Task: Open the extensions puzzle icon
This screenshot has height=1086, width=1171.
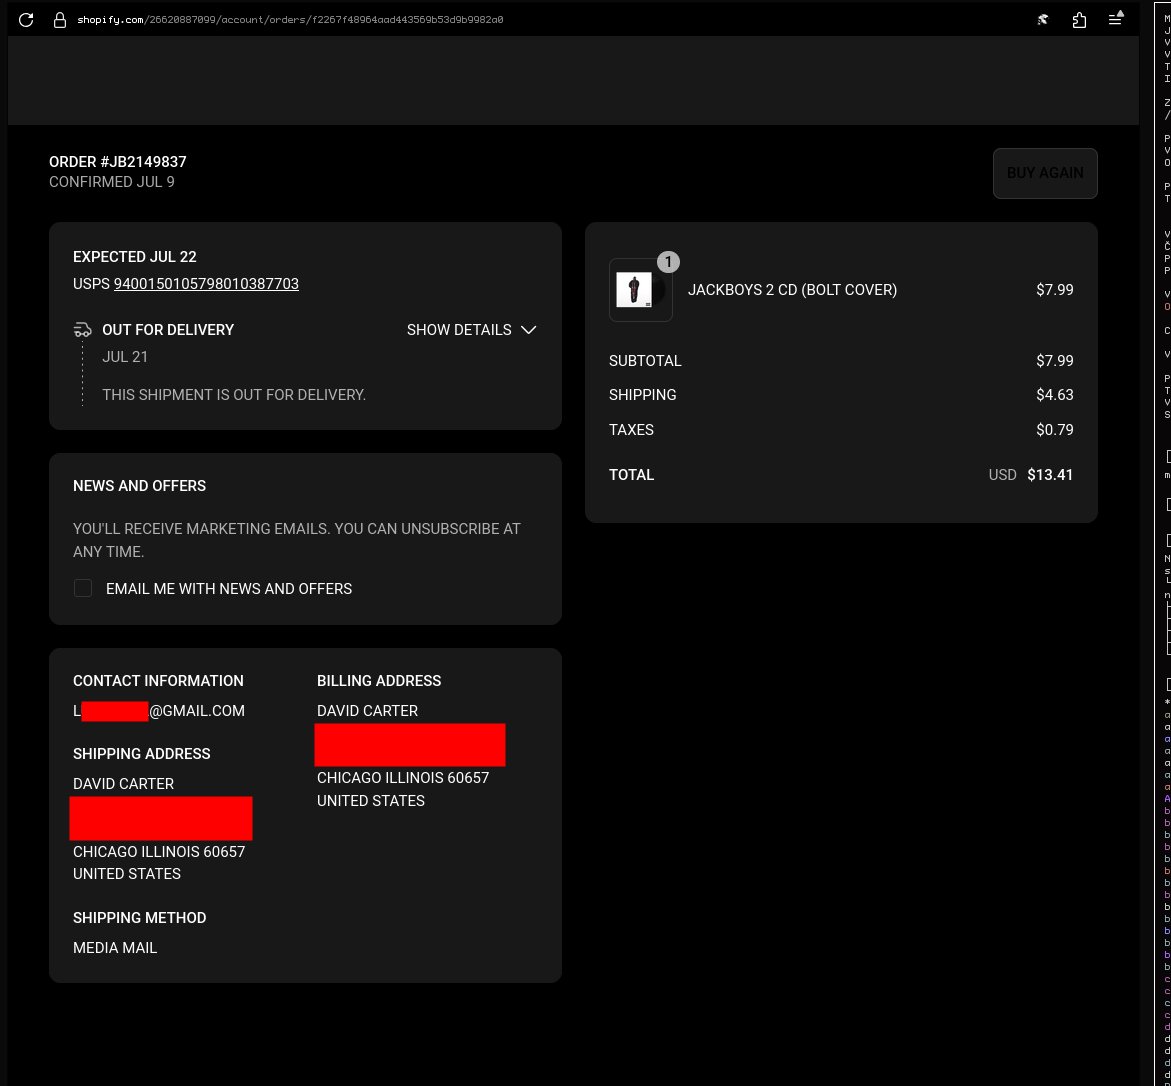Action: click(1079, 20)
